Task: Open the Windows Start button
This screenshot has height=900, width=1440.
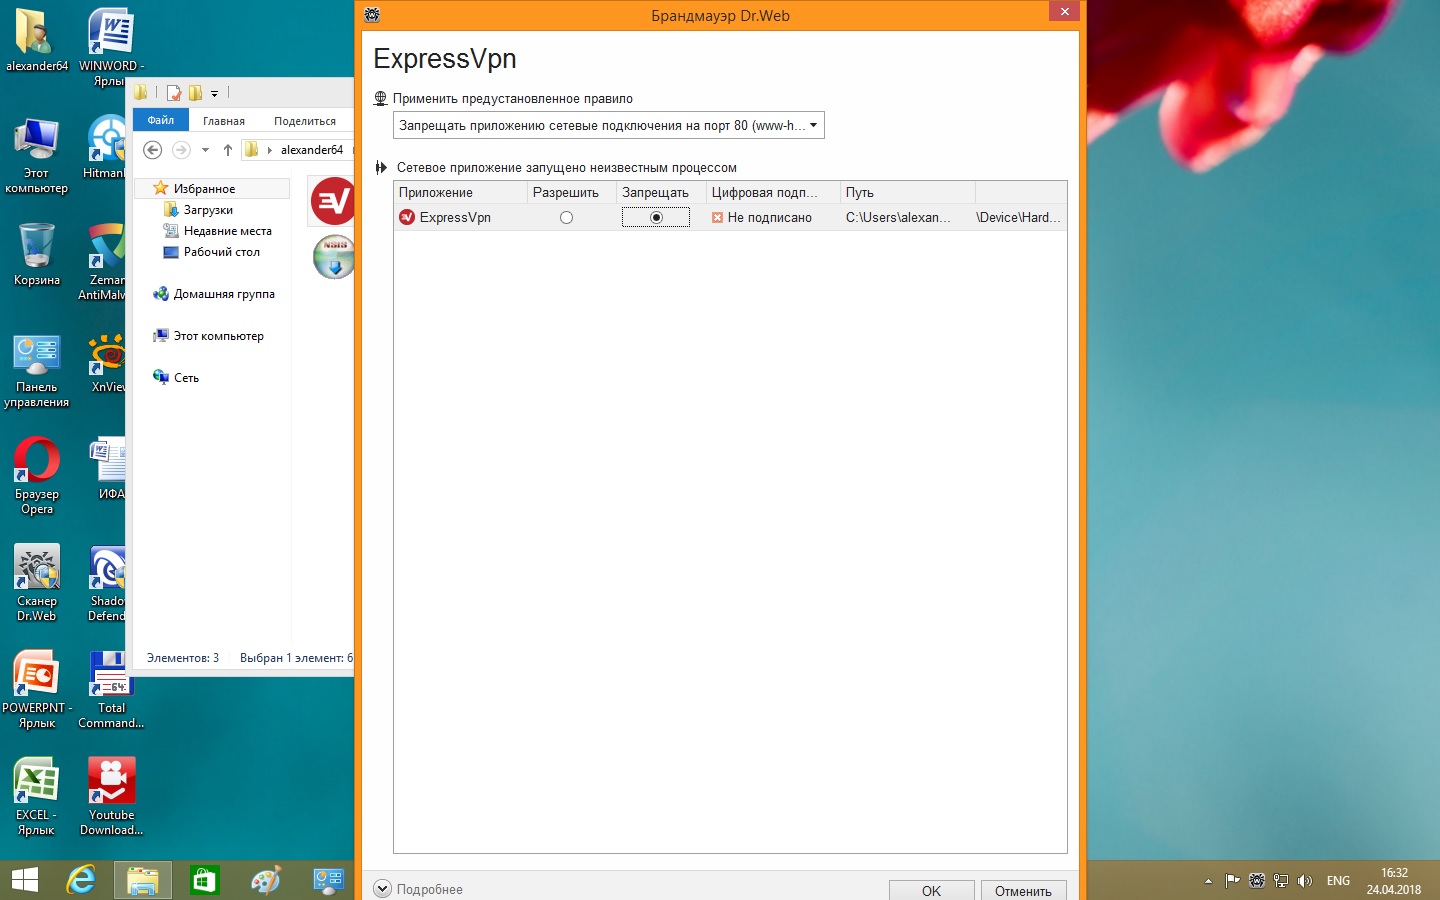Action: pos(24,881)
